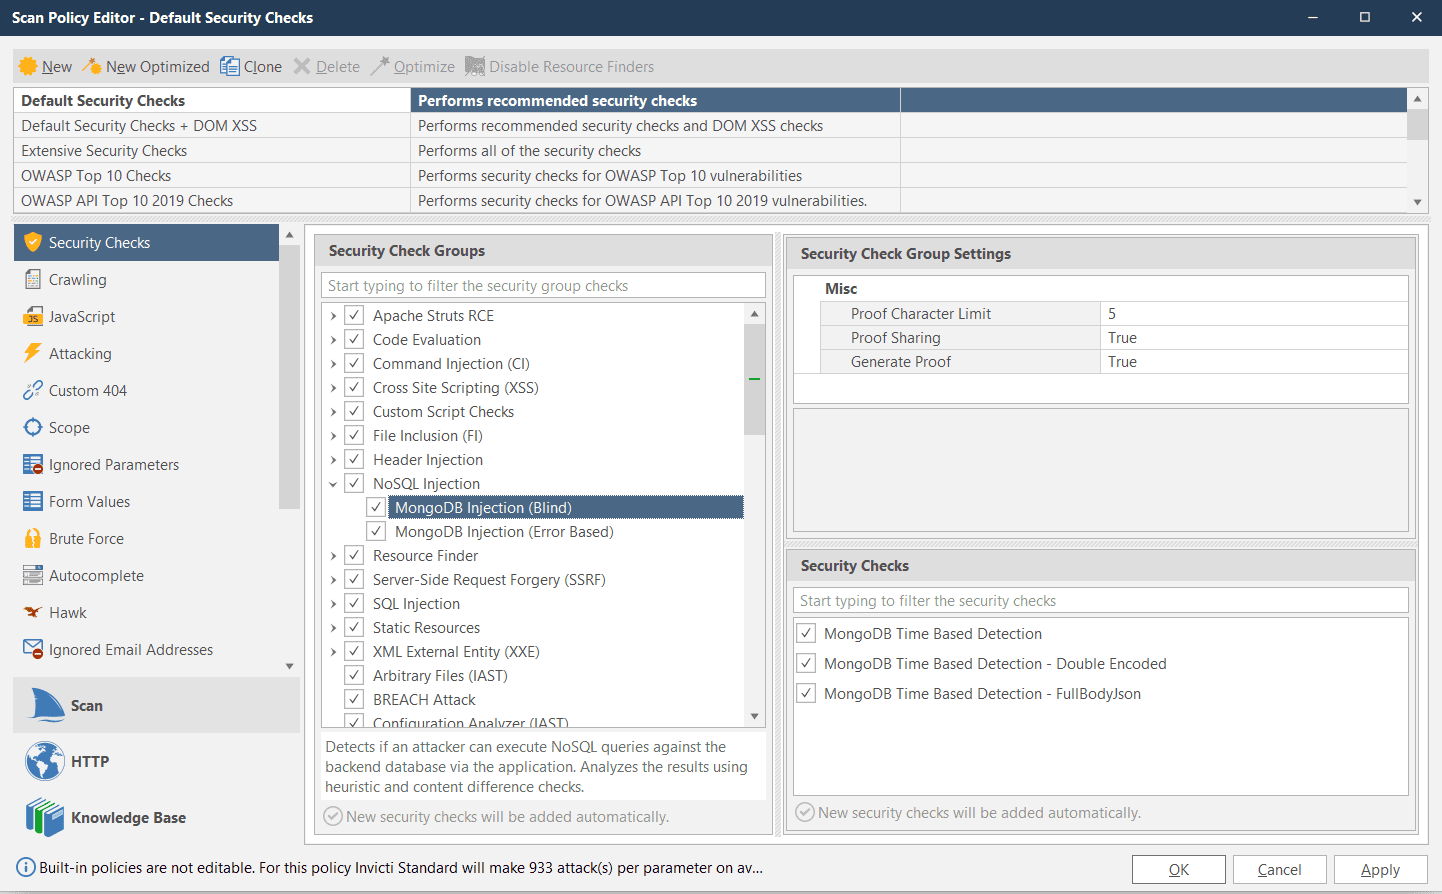The width and height of the screenshot is (1442, 894).
Task: Disable the MongoDB Injection (Blind) check
Action: (x=376, y=507)
